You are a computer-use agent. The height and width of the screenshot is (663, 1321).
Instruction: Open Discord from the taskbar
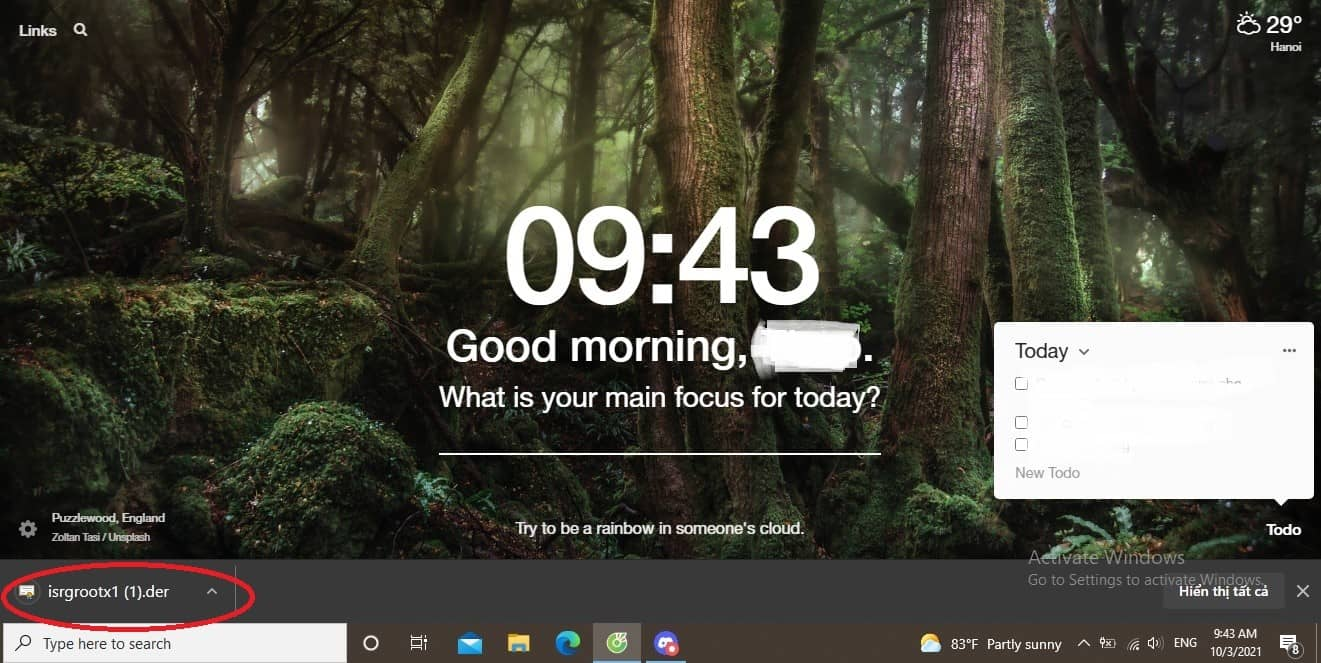click(666, 643)
